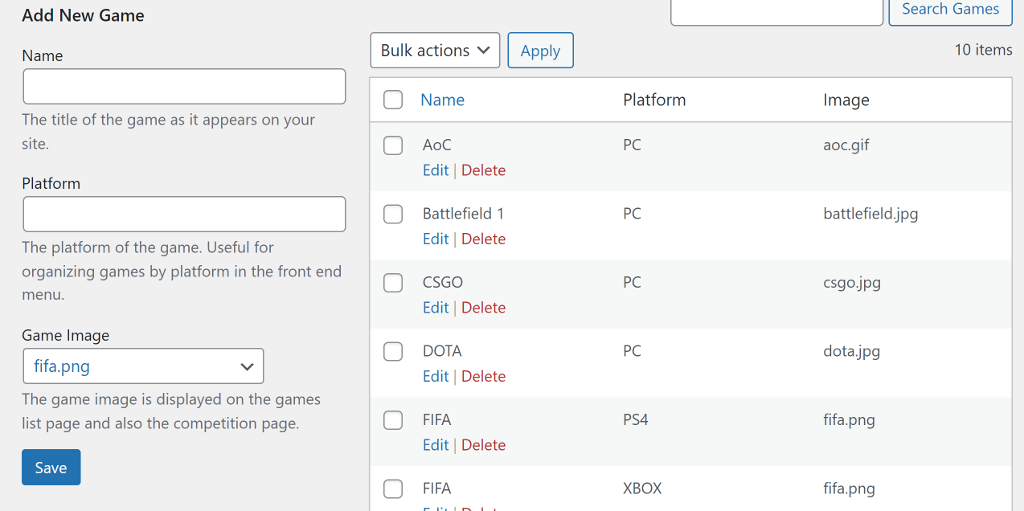
Task: Delete the CSGO game
Action: point(483,308)
